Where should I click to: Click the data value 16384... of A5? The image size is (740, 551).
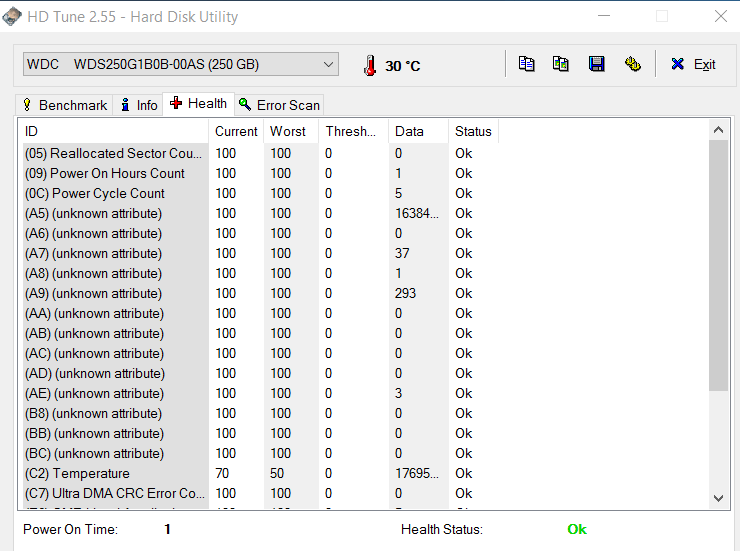click(417, 213)
